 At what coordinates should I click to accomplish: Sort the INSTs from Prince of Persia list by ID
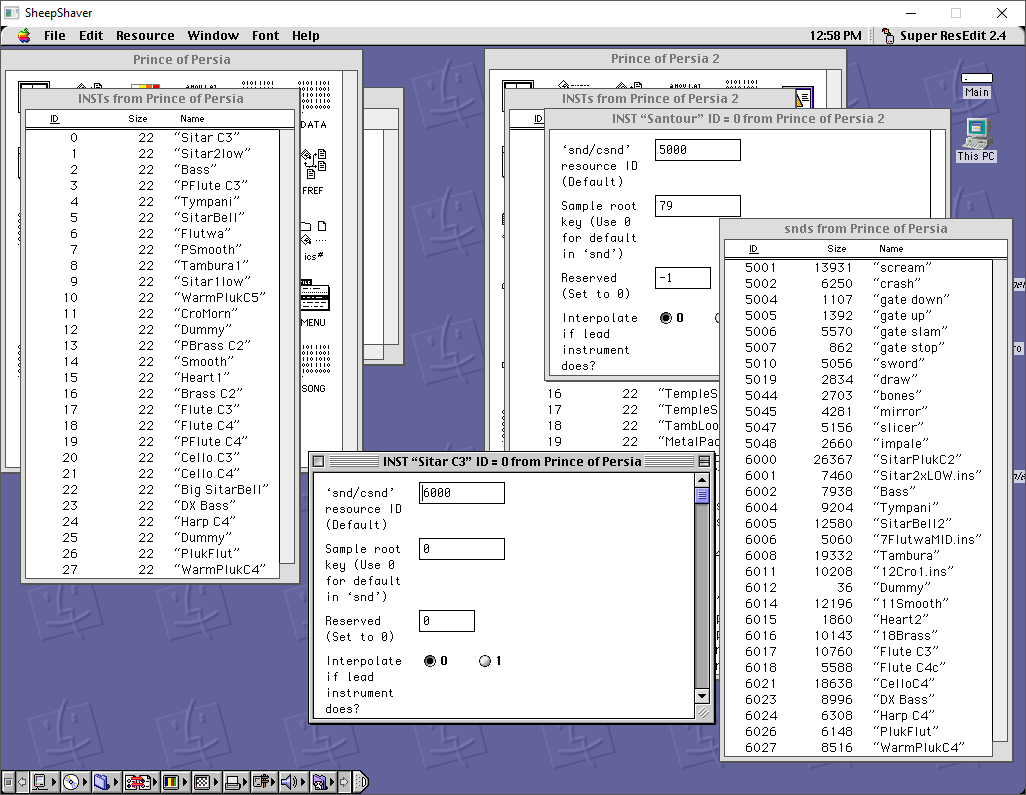click(x=55, y=118)
